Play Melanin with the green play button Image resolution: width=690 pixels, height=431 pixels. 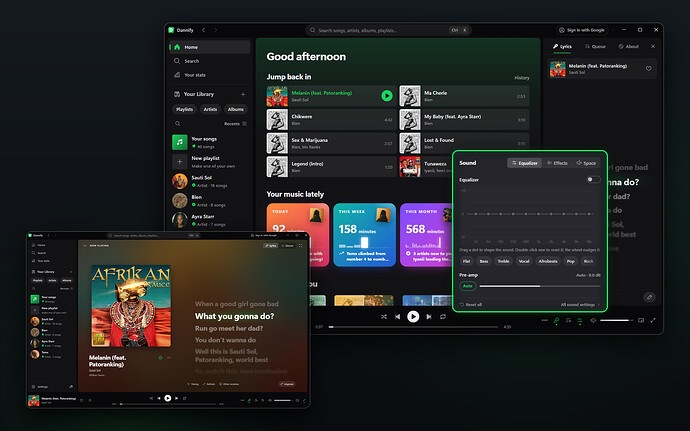[x=387, y=96]
